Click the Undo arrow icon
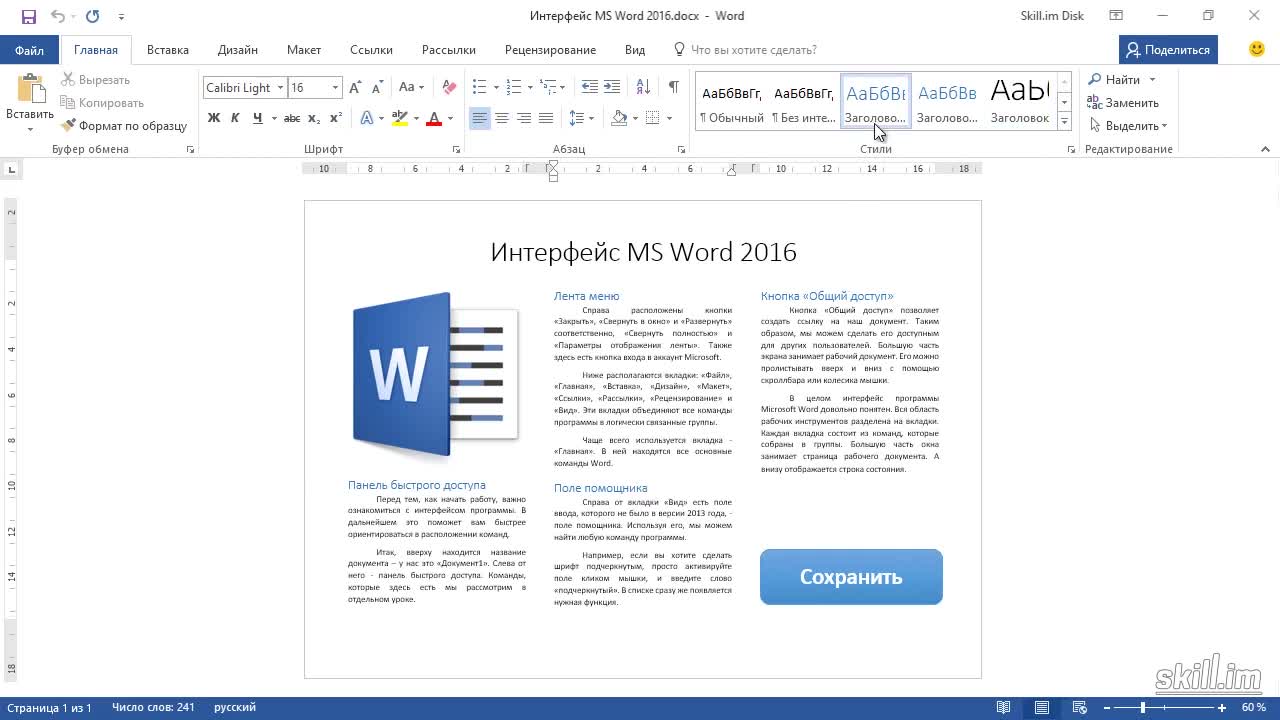This screenshot has width=1280, height=720. [x=57, y=16]
